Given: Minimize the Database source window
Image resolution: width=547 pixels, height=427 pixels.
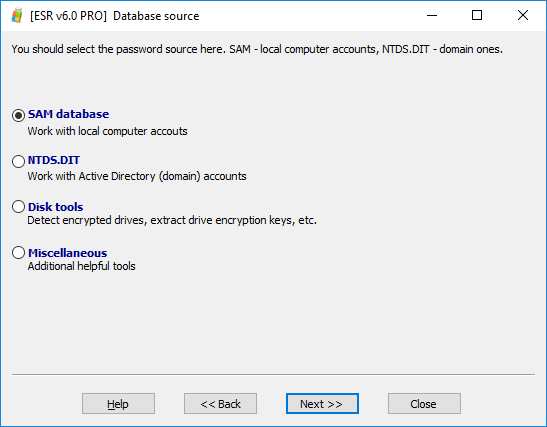Looking at the screenshot, I should [432, 15].
